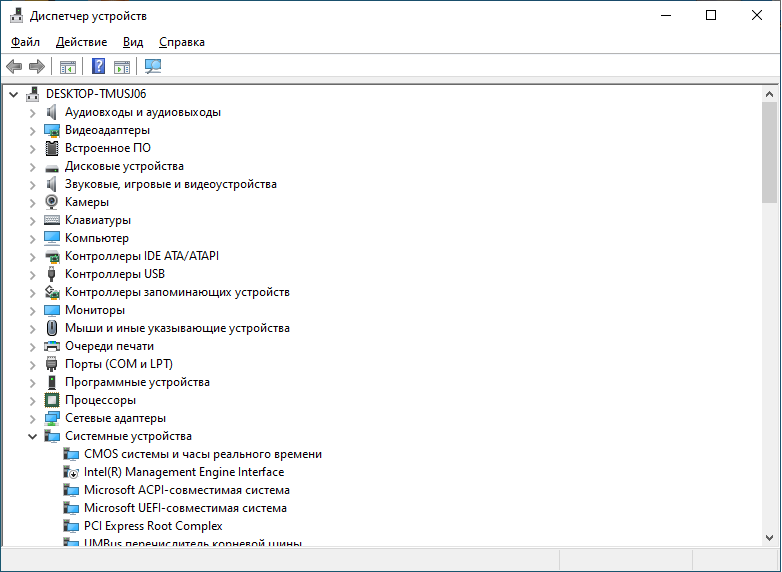Screen dimensions: 782x572
Task: Collapse the DESKTOP-TMUSJ06 root node
Action: pyautogui.click(x=13, y=94)
